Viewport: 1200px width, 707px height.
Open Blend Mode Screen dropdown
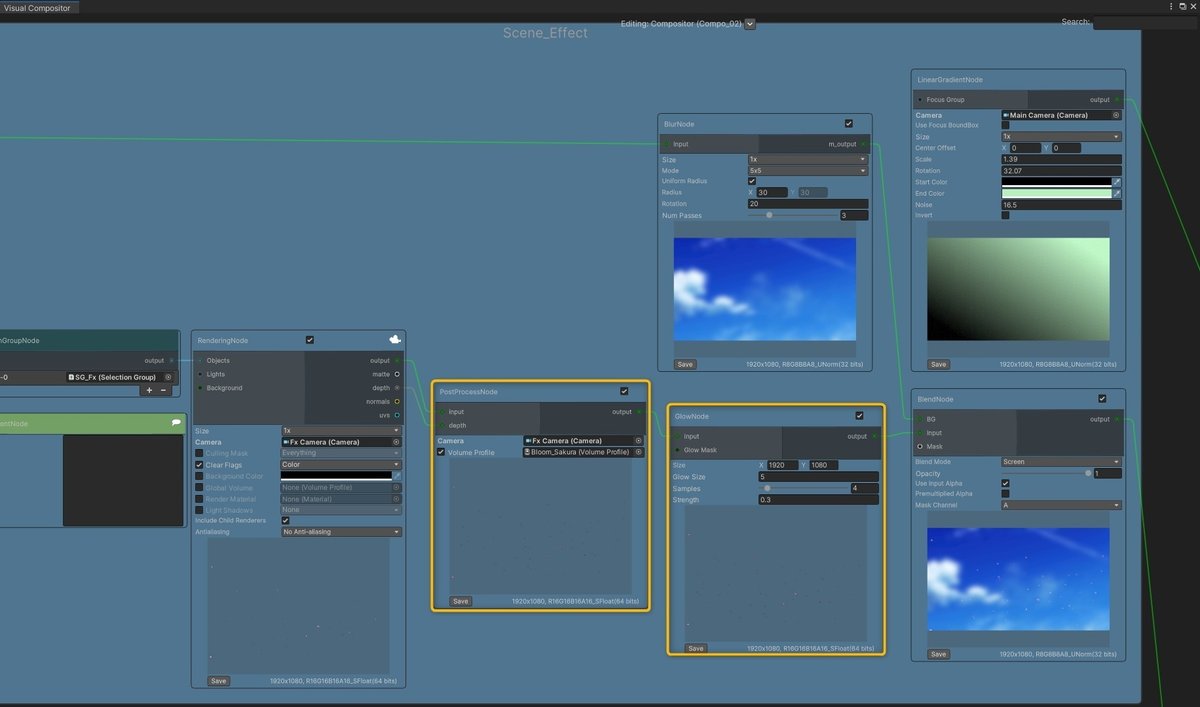click(x=1061, y=462)
